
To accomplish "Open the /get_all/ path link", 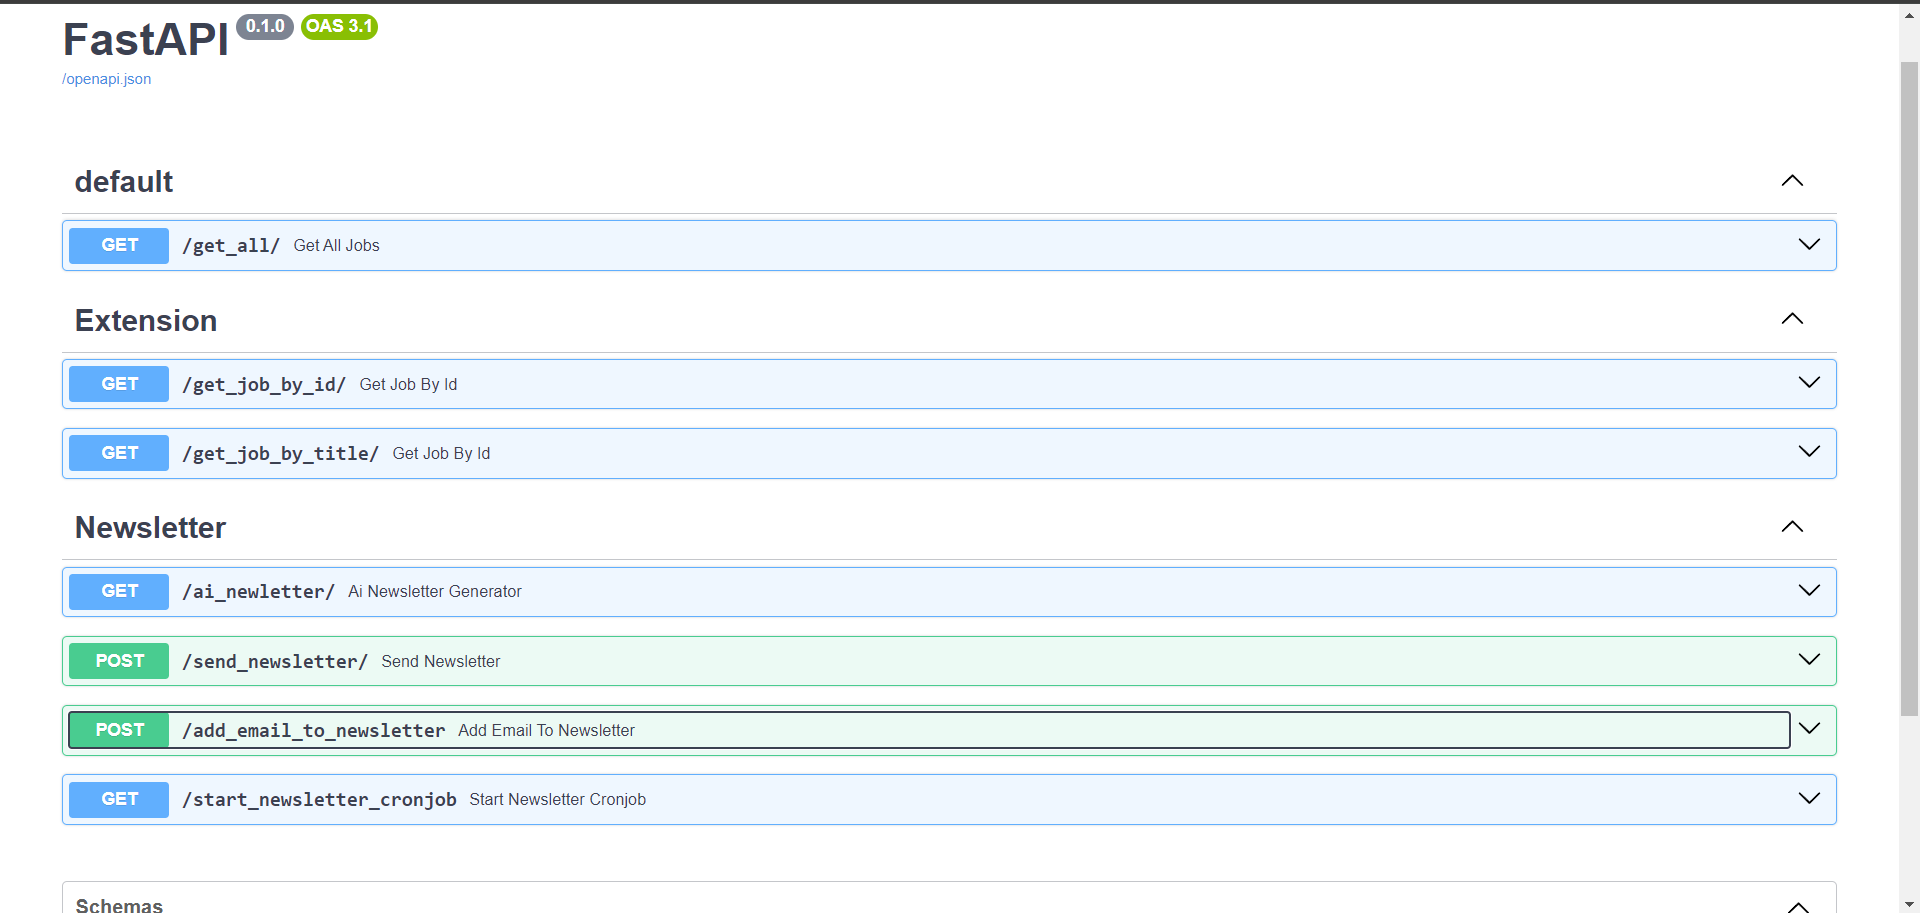I will (231, 246).
